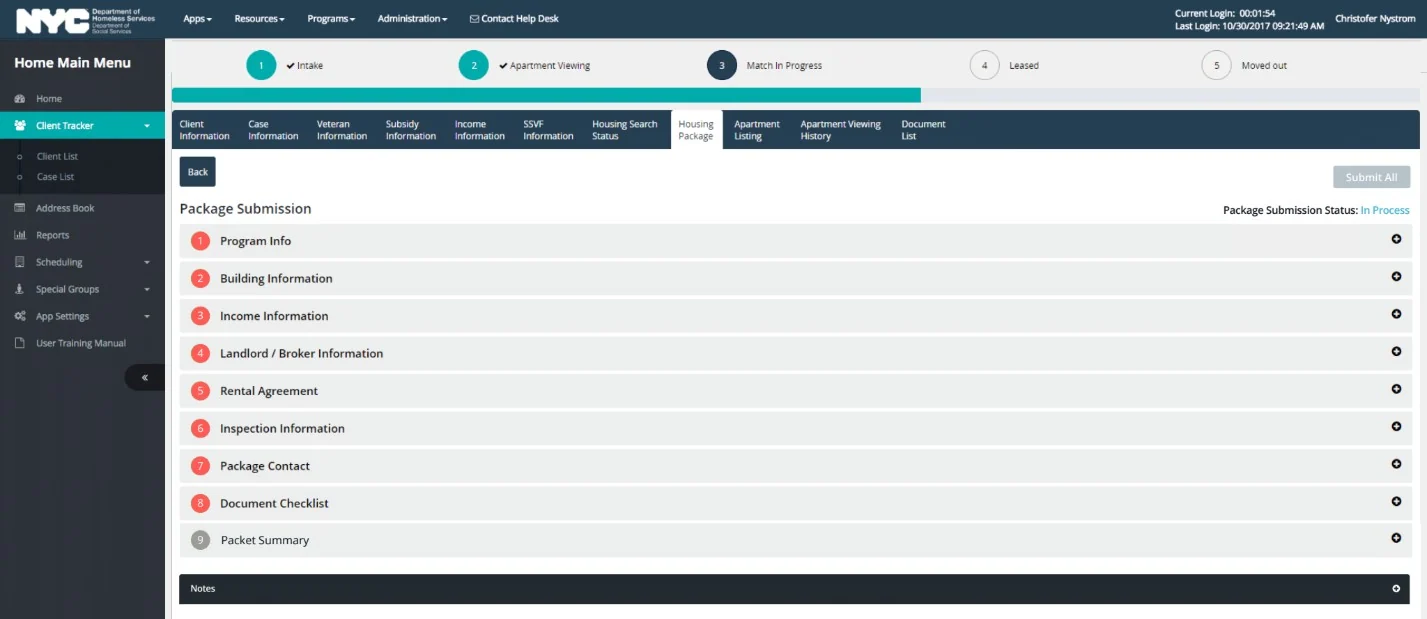Screen dimensions: 1427x619
Task: Click the App Settings gears icon
Action: tap(20, 316)
